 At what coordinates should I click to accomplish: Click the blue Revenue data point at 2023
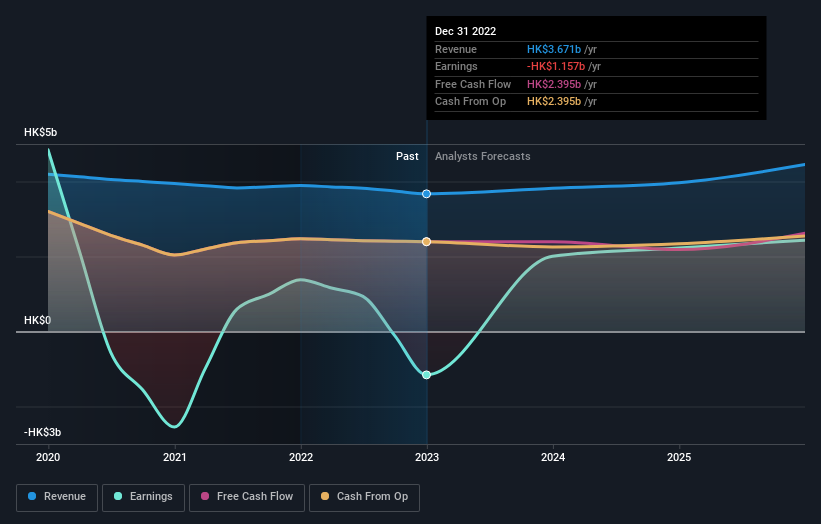(427, 194)
